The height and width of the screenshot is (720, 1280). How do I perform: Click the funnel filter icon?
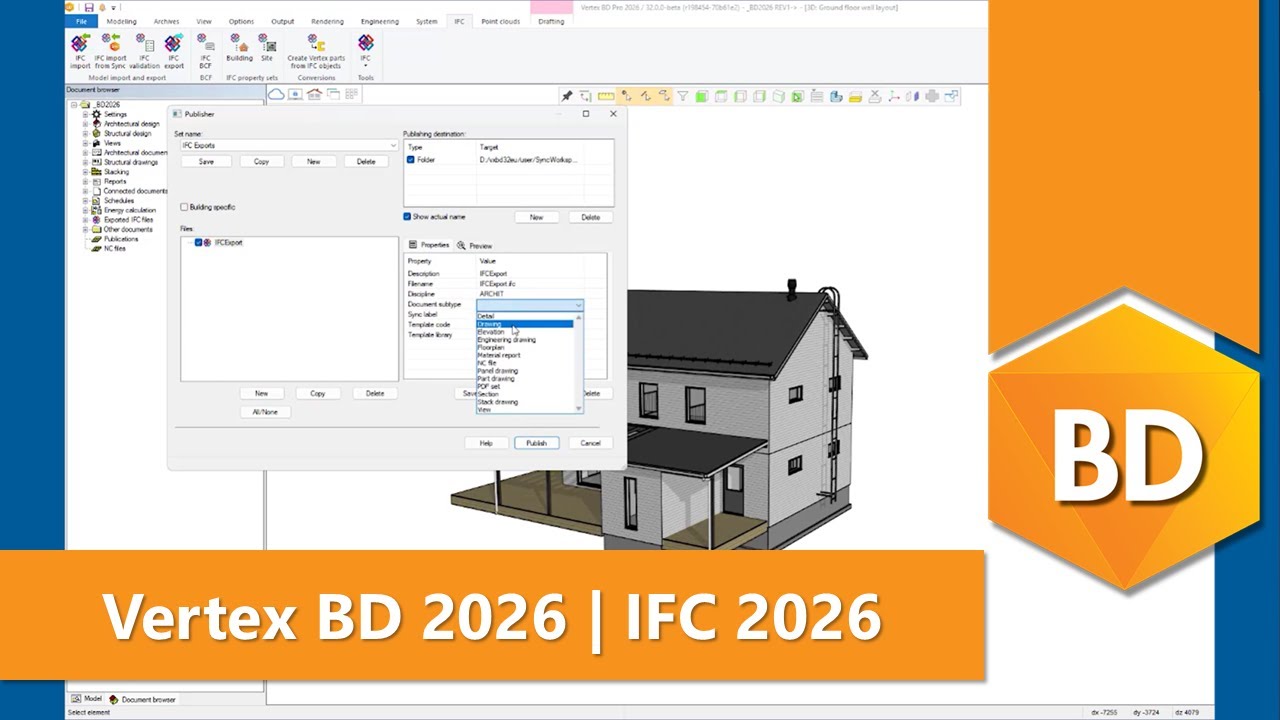pyautogui.click(x=683, y=96)
